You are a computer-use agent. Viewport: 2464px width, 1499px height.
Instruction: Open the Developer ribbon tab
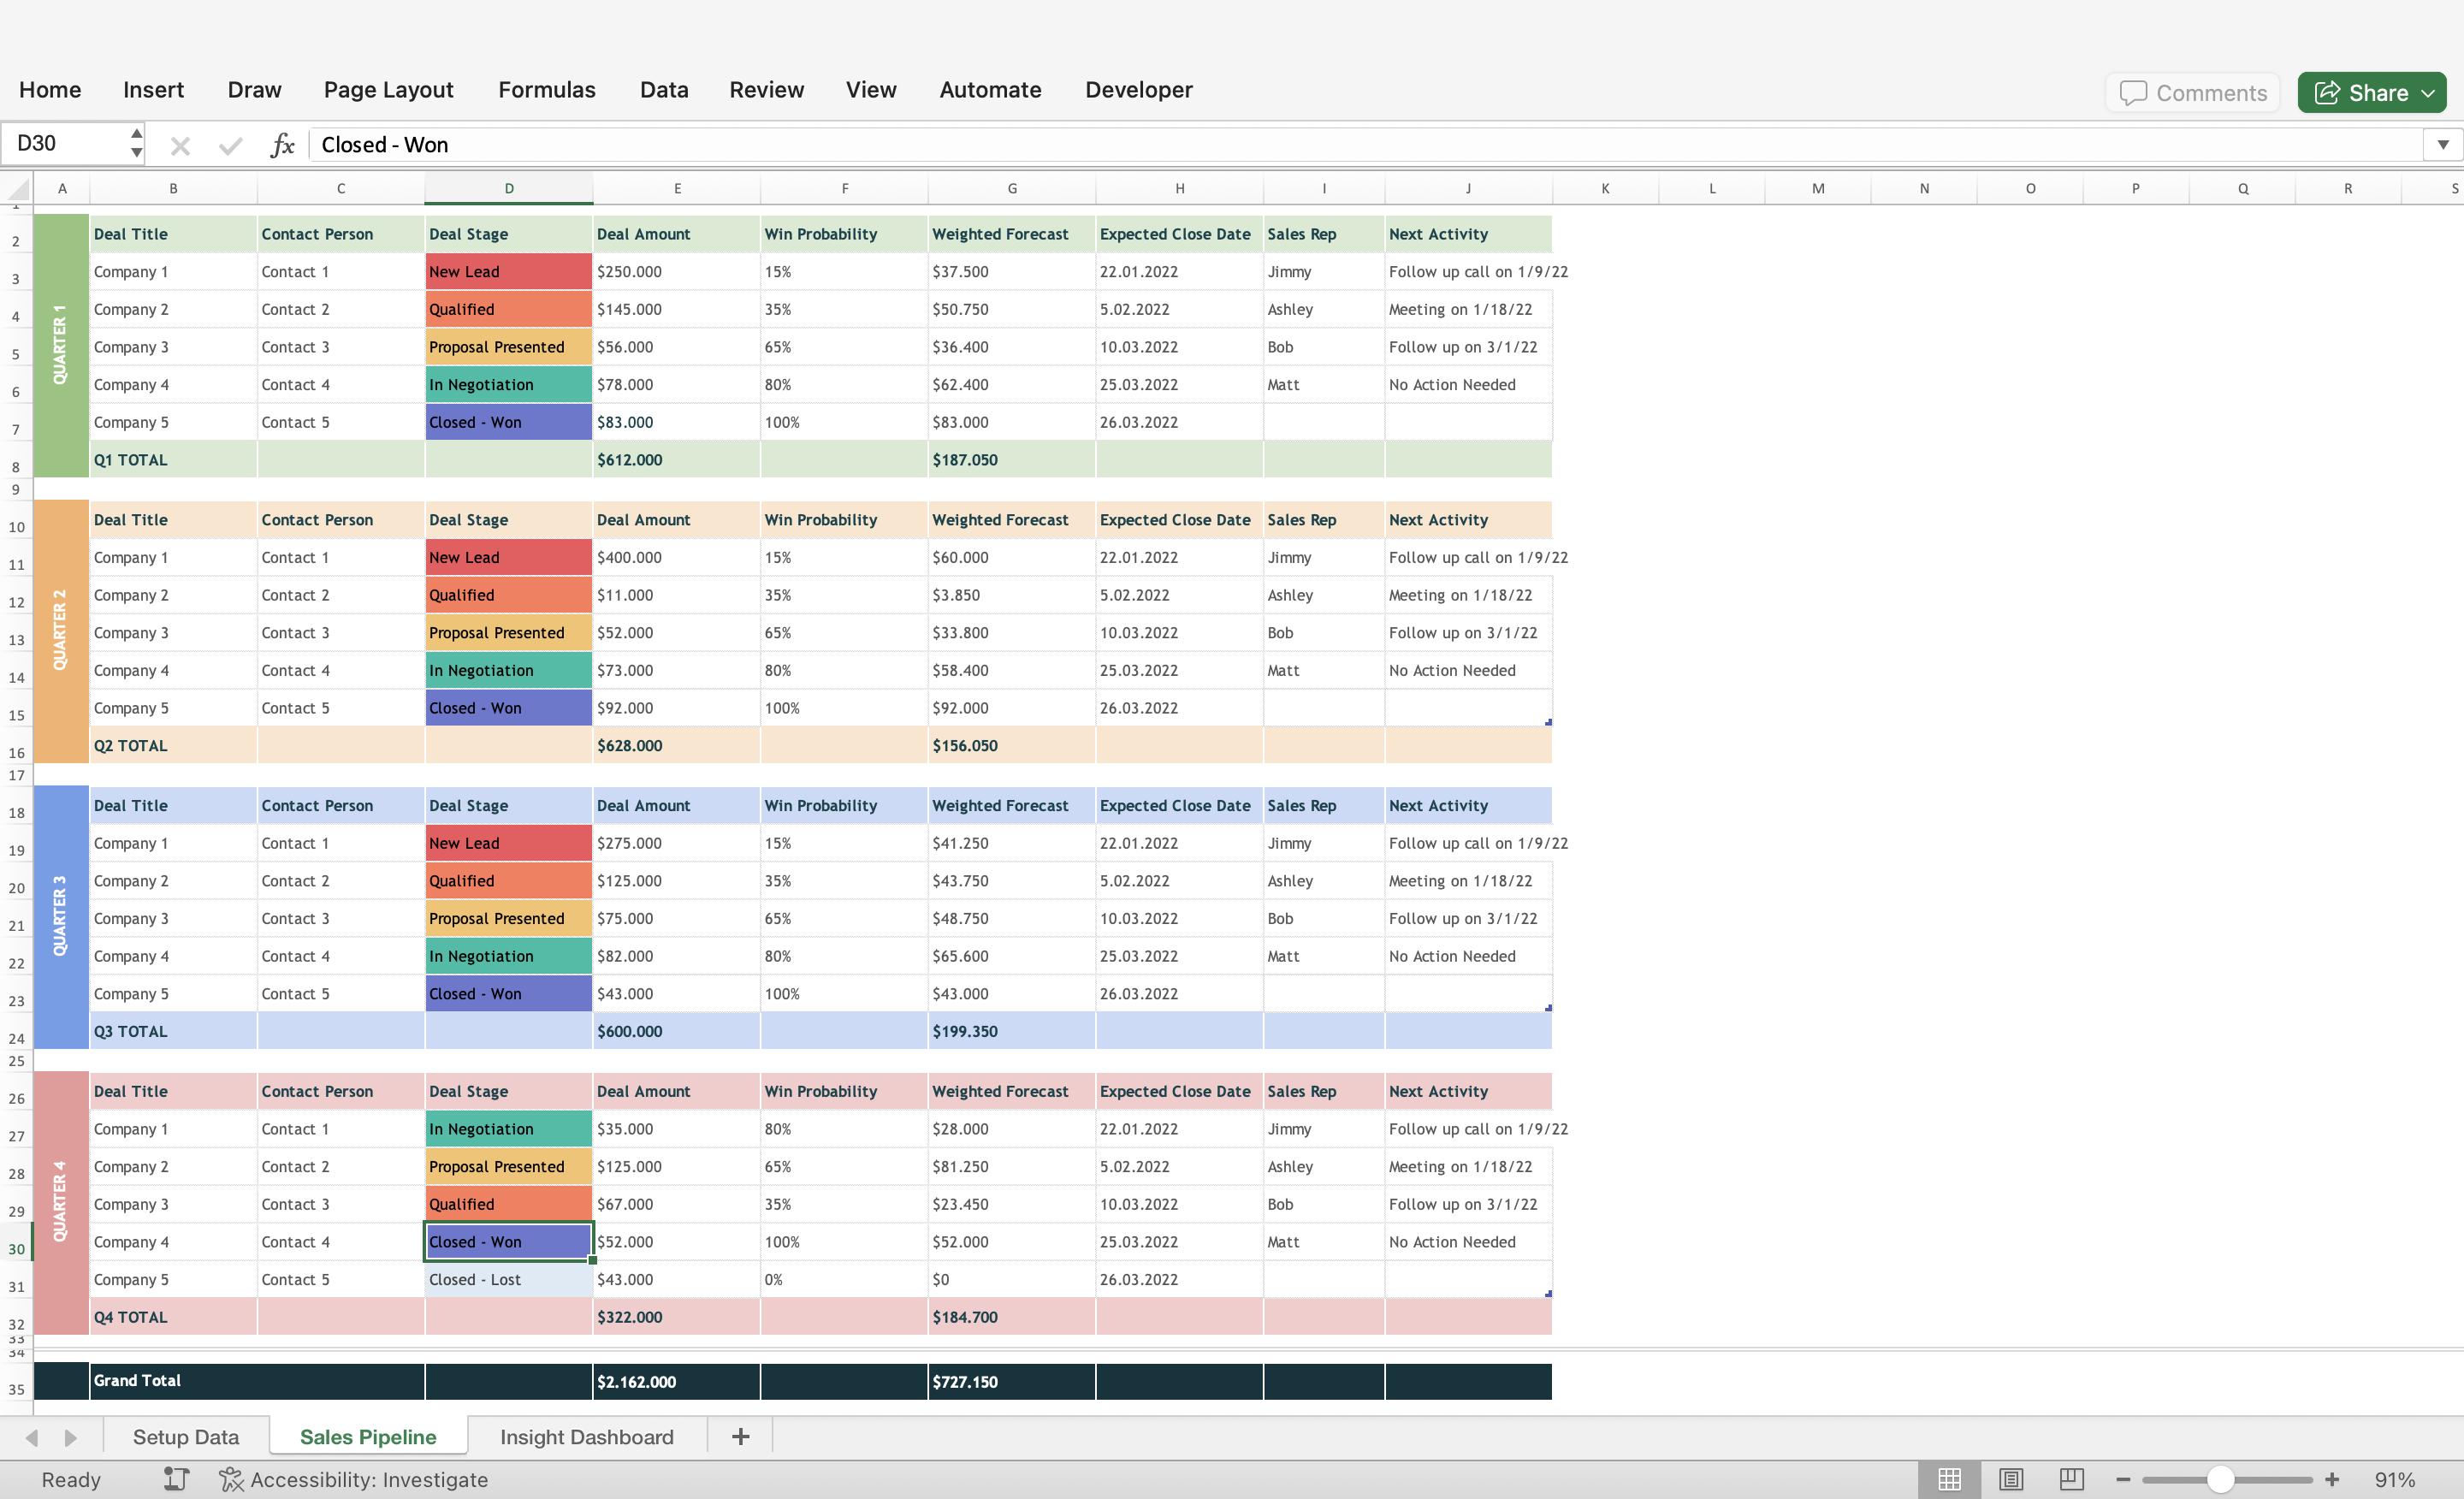1138,89
